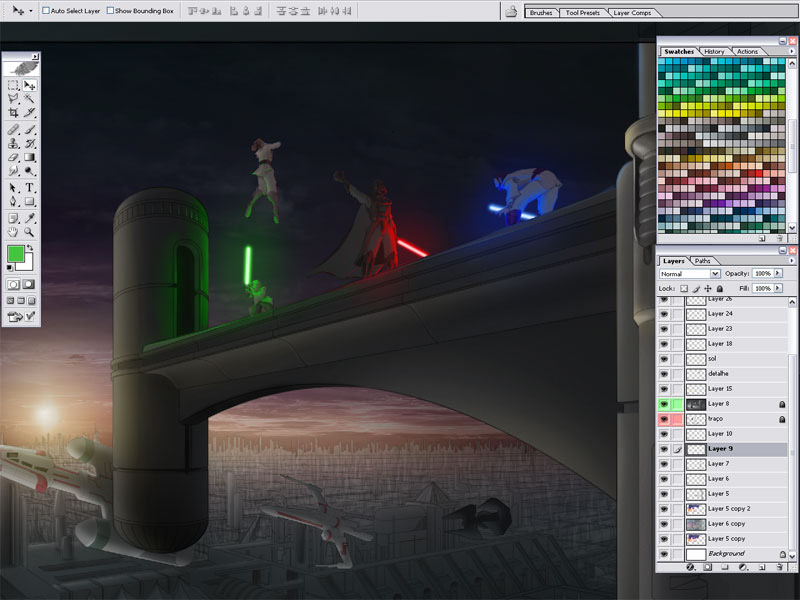Click Layer 5 copy thumbnail
The image size is (800, 600).
(696, 539)
